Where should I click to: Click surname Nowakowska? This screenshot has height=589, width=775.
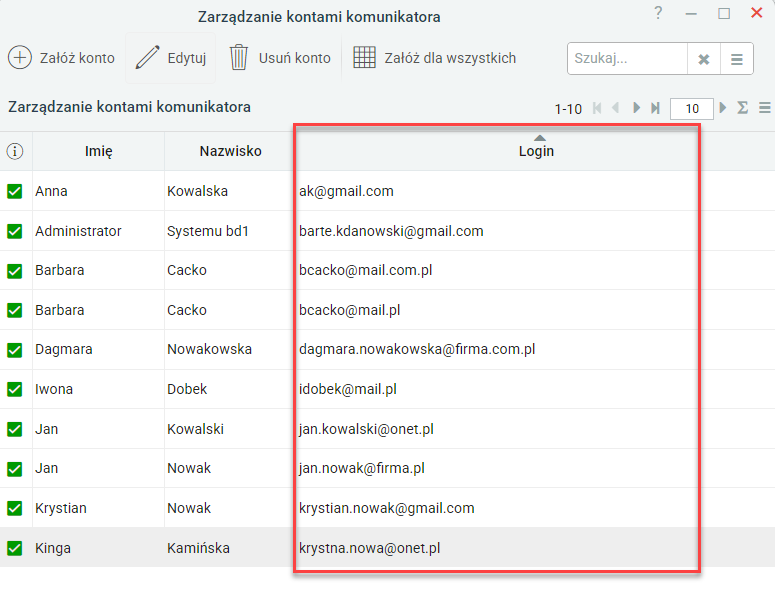pyautogui.click(x=210, y=349)
